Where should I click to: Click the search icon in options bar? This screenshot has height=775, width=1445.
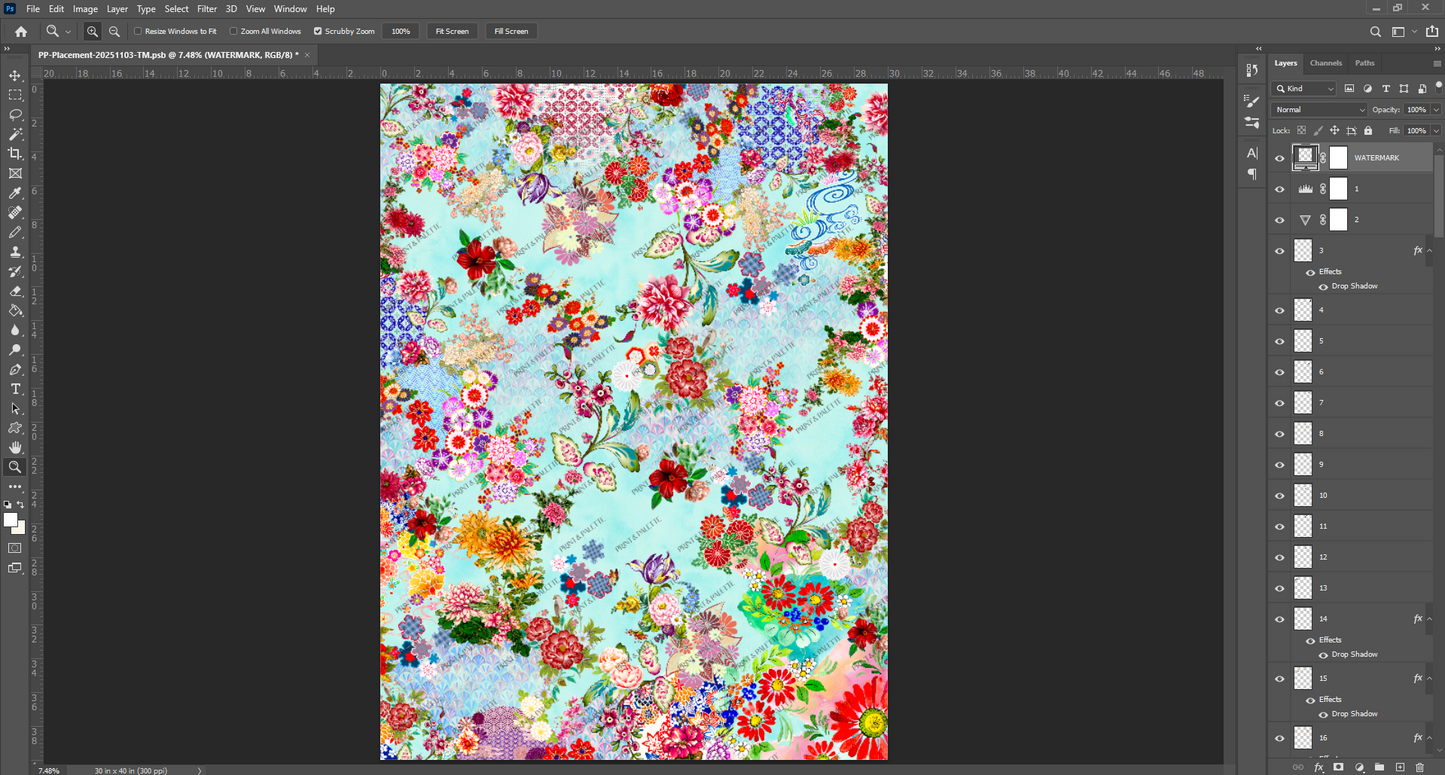tap(1375, 31)
